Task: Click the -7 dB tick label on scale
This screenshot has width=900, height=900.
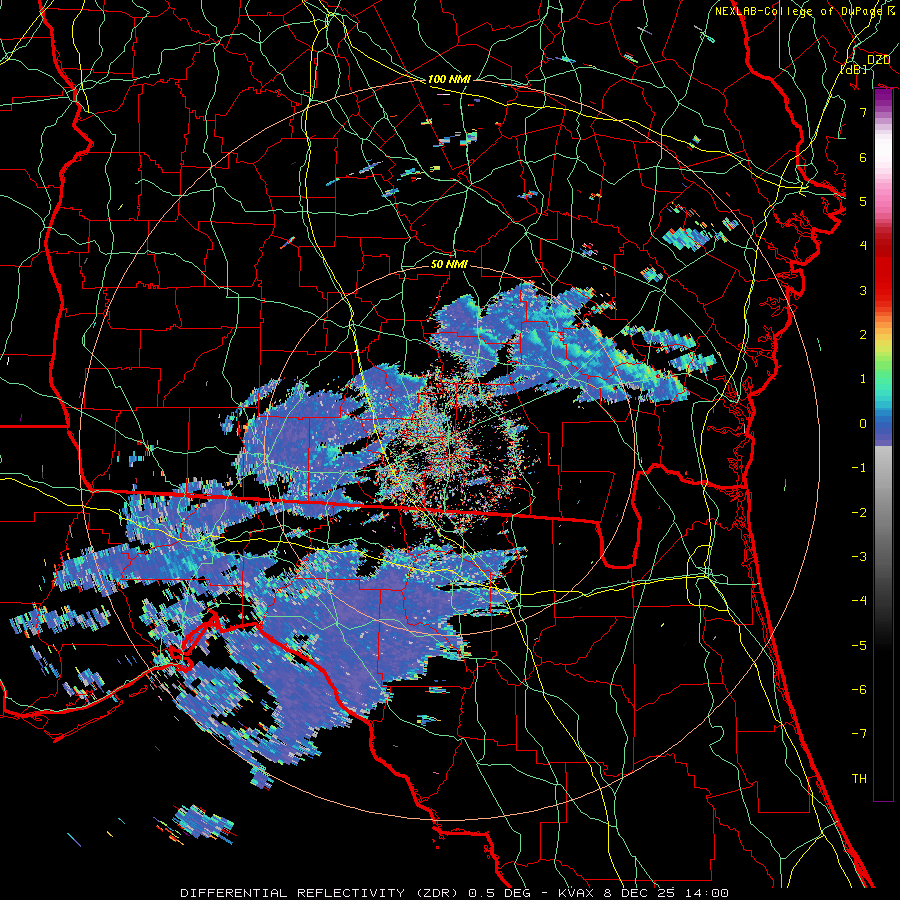Action: click(859, 734)
